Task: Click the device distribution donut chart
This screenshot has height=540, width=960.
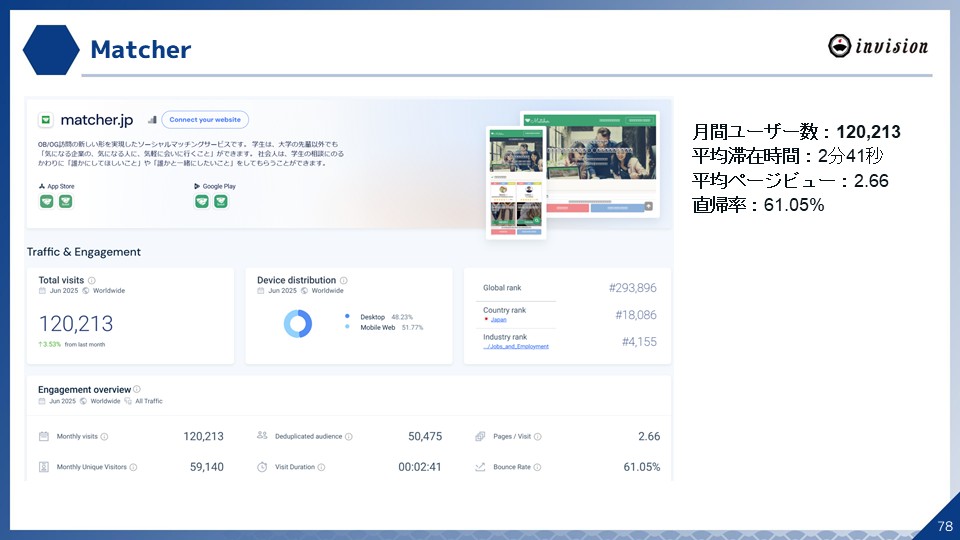Action: 298,323
